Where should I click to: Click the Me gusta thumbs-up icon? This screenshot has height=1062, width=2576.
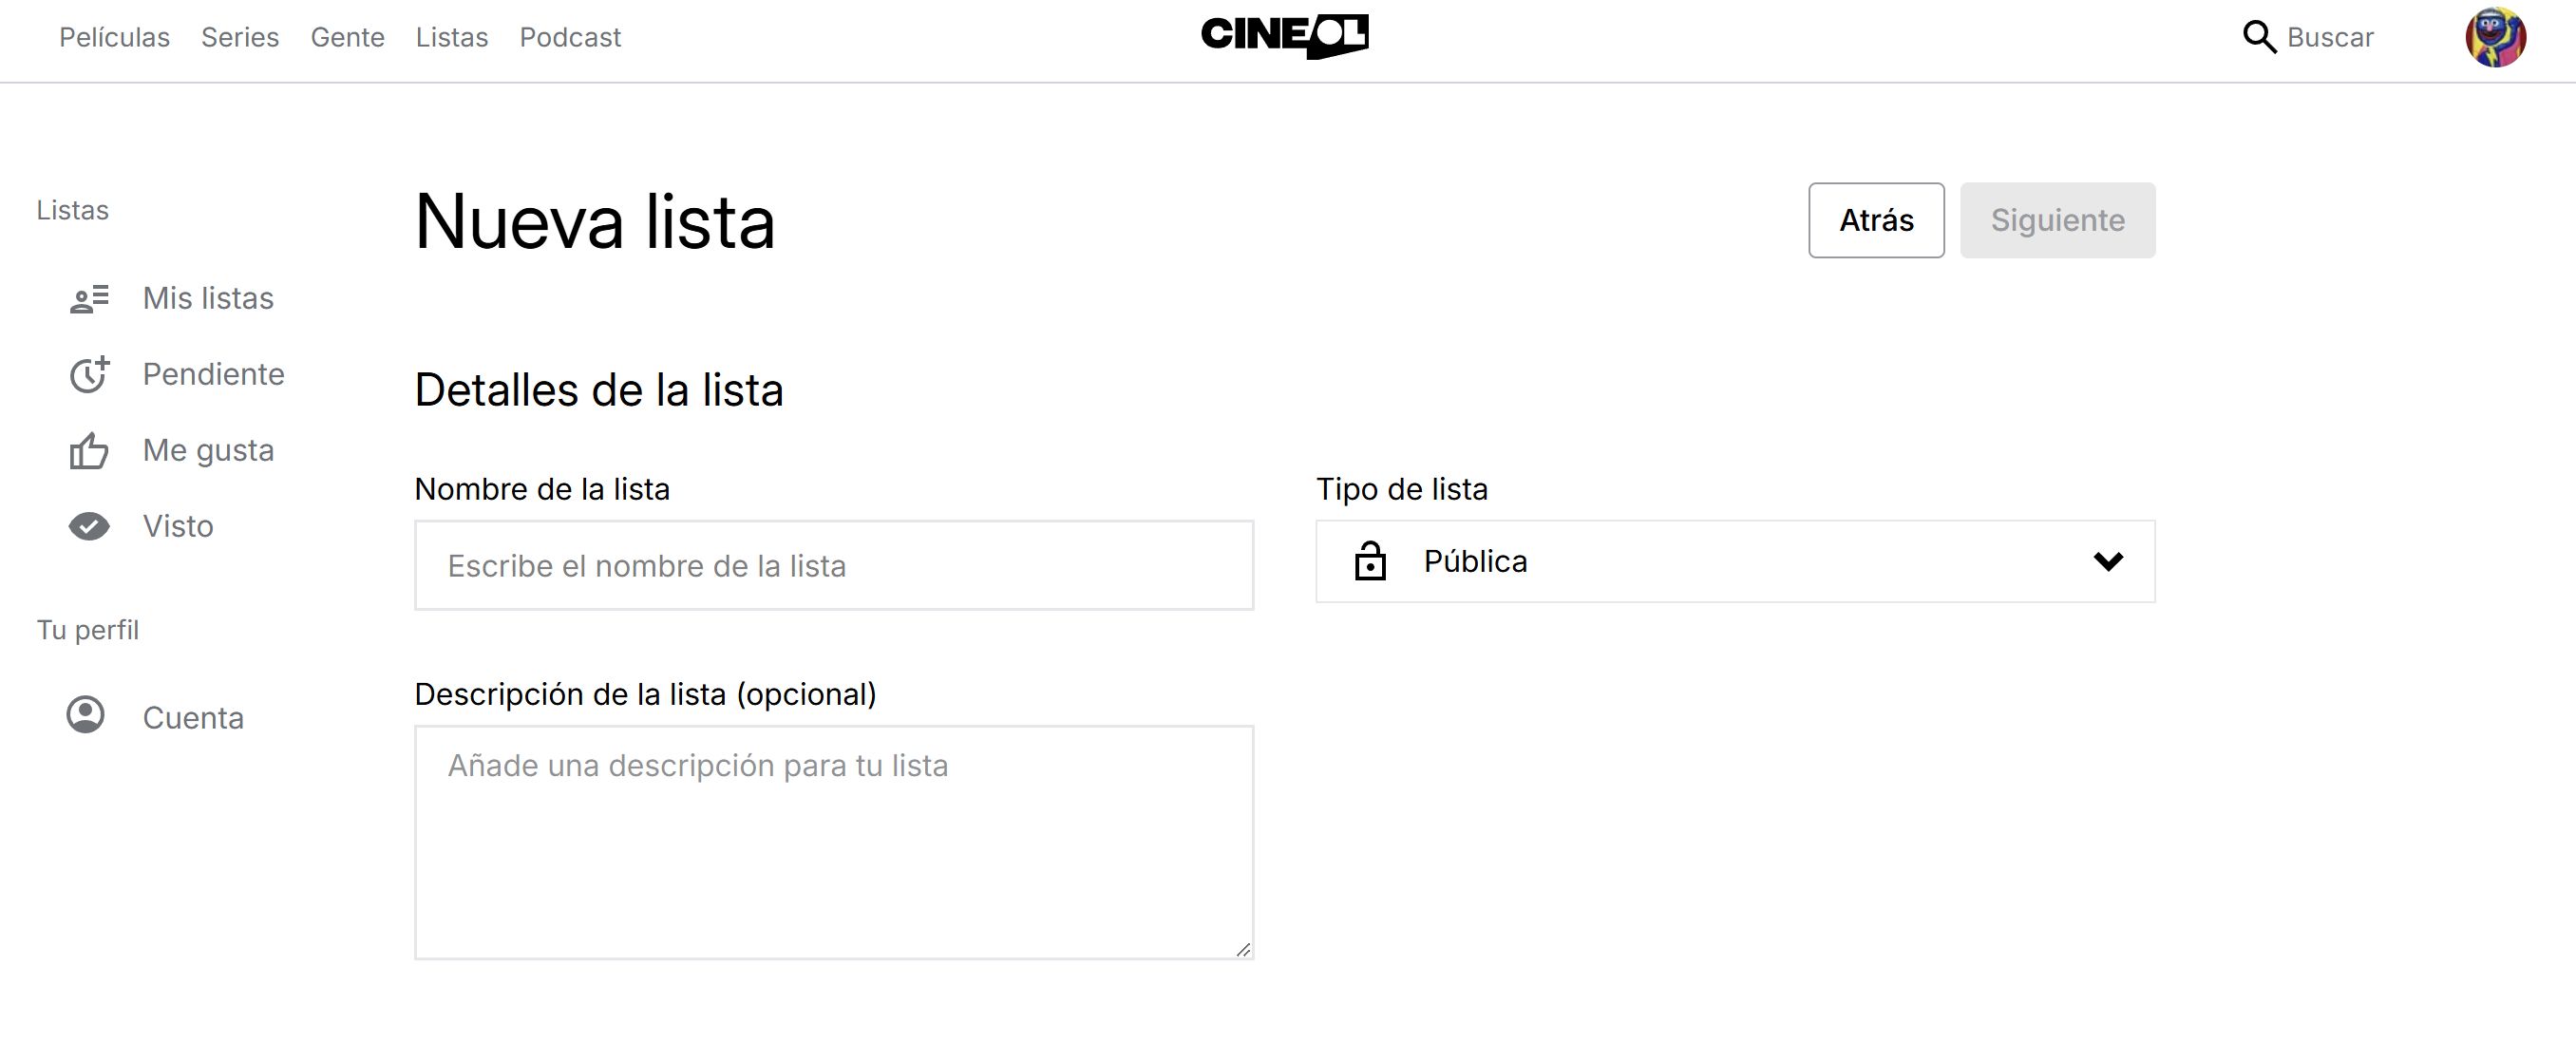coord(89,450)
